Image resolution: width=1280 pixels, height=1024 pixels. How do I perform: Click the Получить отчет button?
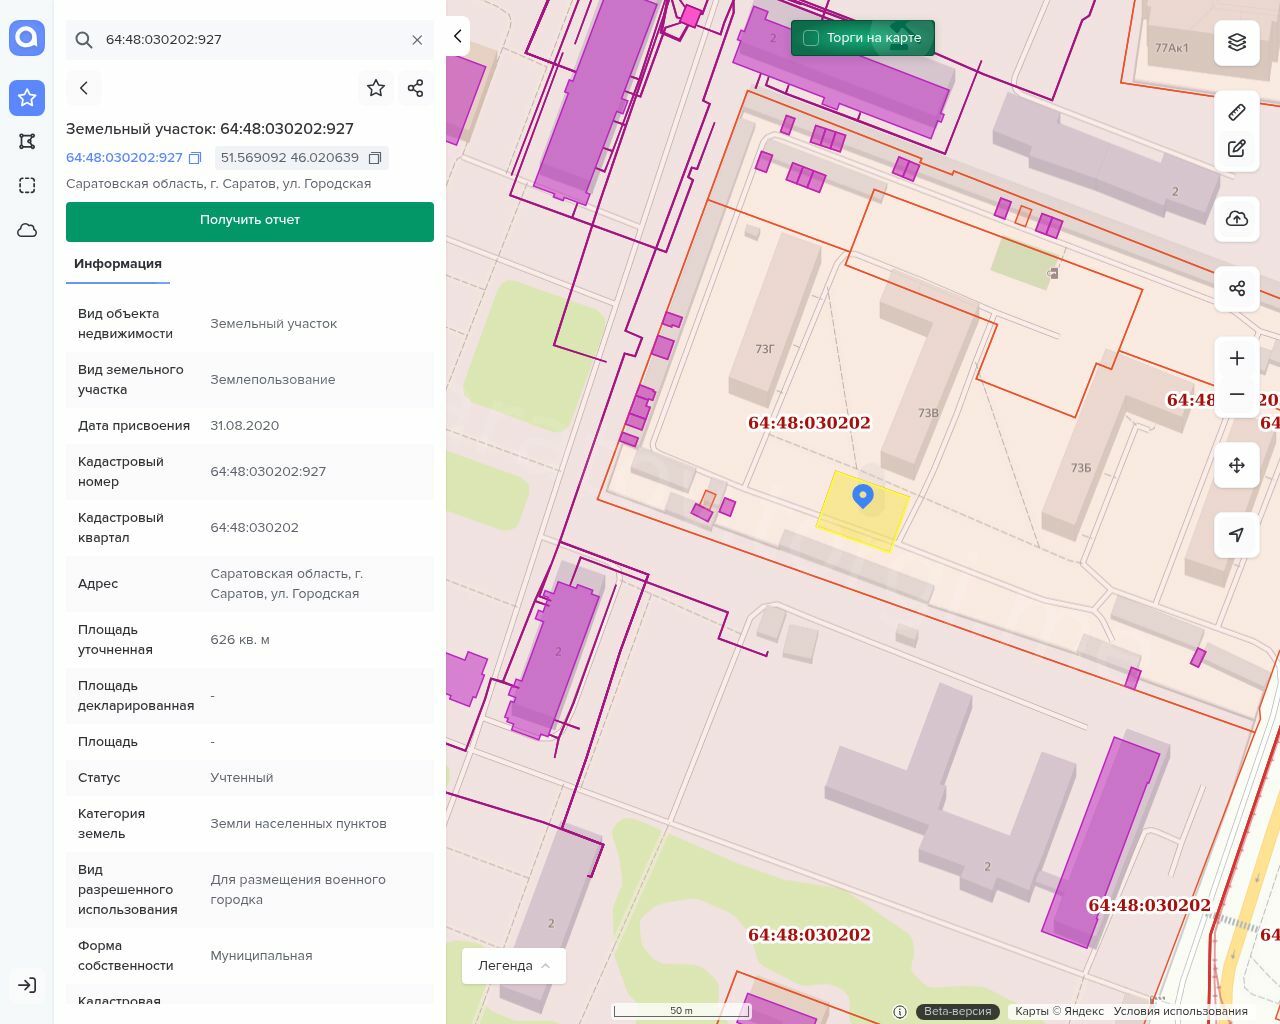(x=250, y=221)
